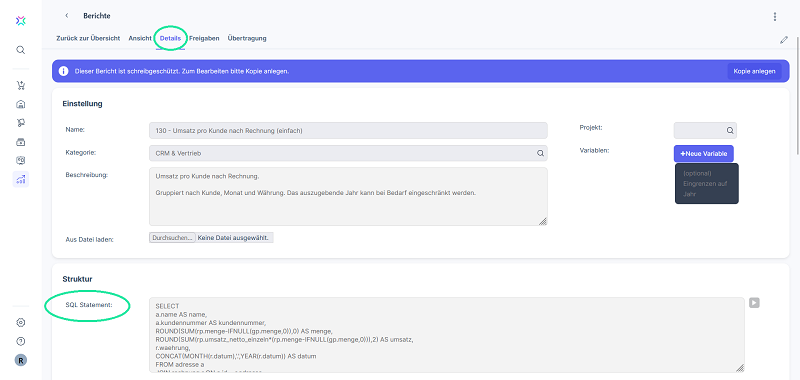Open the shopping cart sidebar module

coord(20,86)
